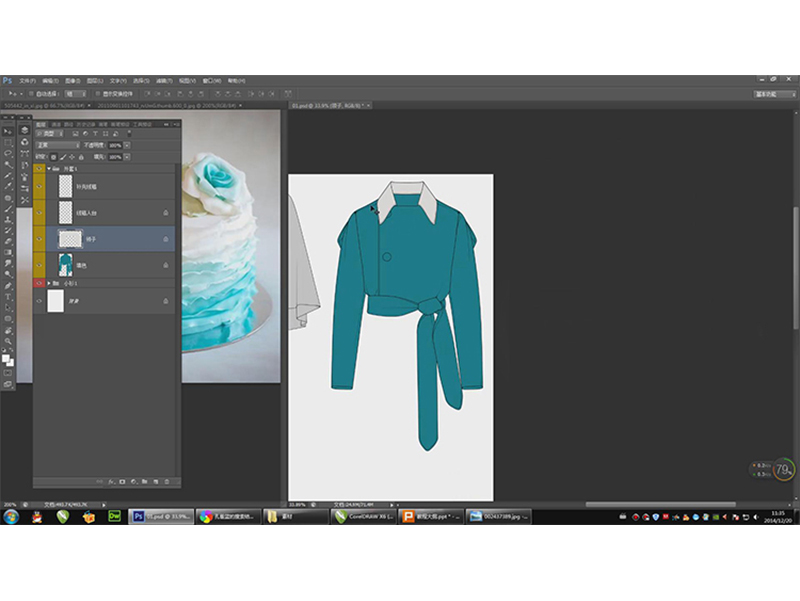This screenshot has height=601, width=800.
Task: Select the Zoom tool in the toolbox
Action: (8, 341)
